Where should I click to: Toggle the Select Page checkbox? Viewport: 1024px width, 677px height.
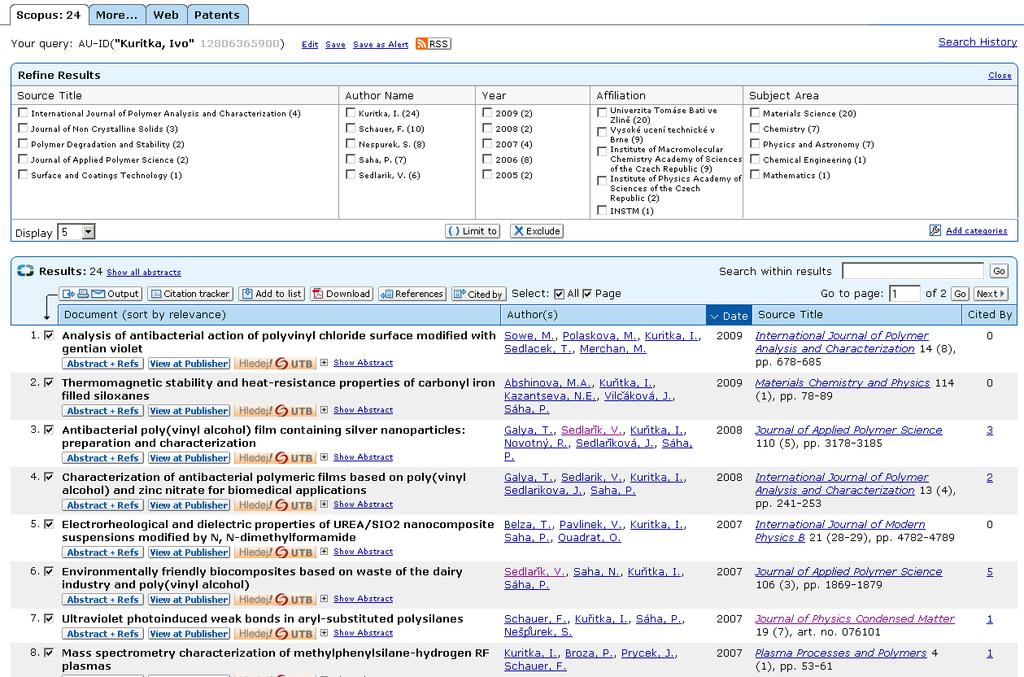tap(587, 294)
